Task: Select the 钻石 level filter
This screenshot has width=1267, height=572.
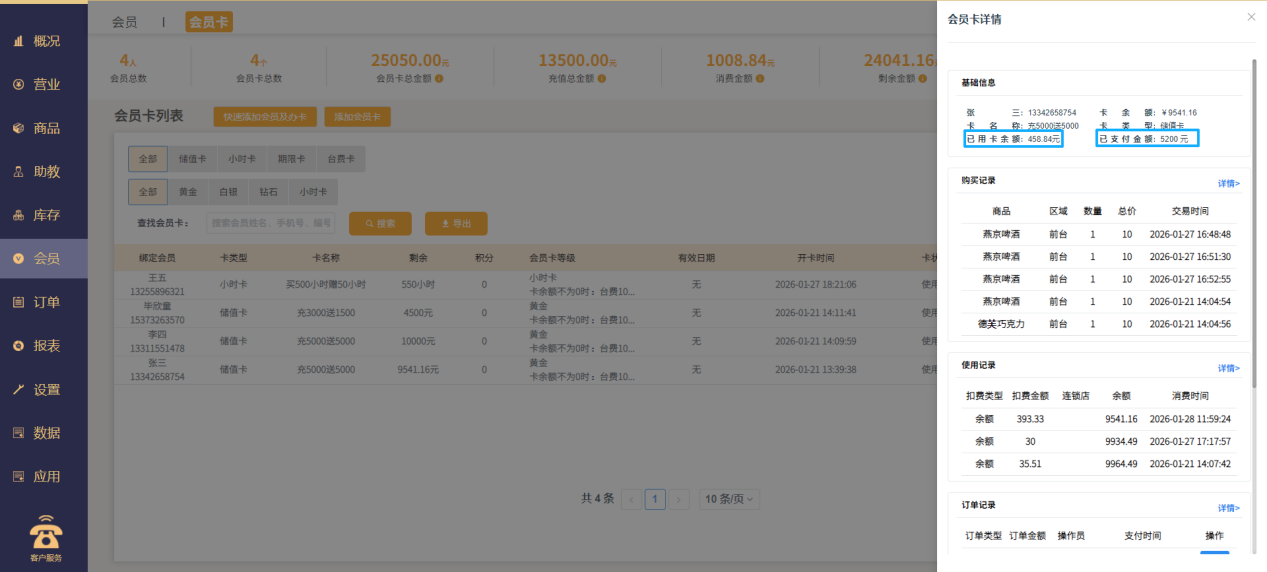Action: point(268,192)
